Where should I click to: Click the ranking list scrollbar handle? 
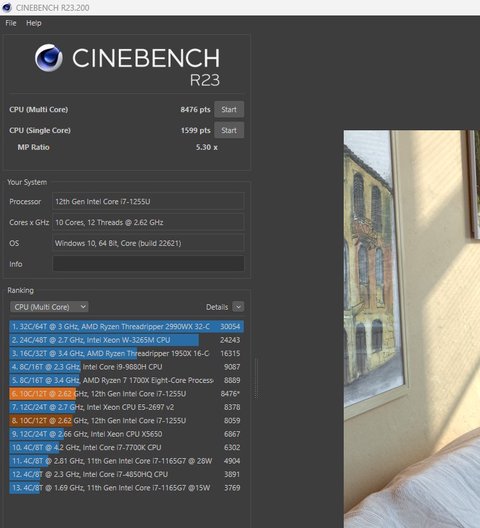click(x=256, y=379)
